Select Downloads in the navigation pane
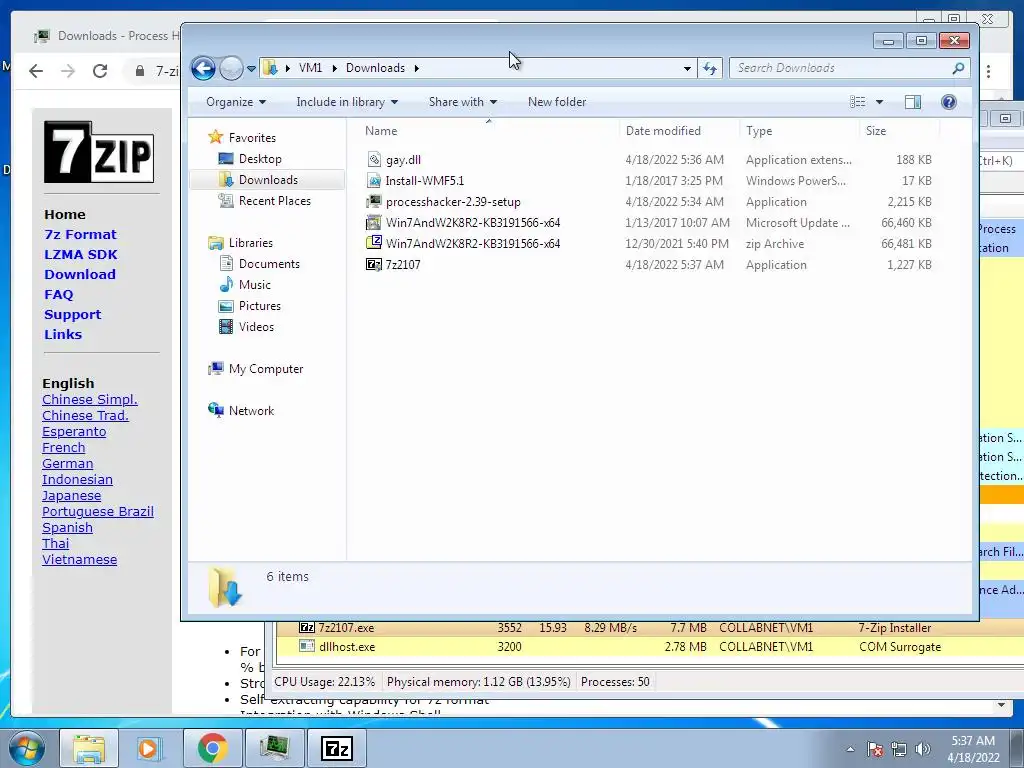Screen dimensions: 1024x768 tap(268, 180)
